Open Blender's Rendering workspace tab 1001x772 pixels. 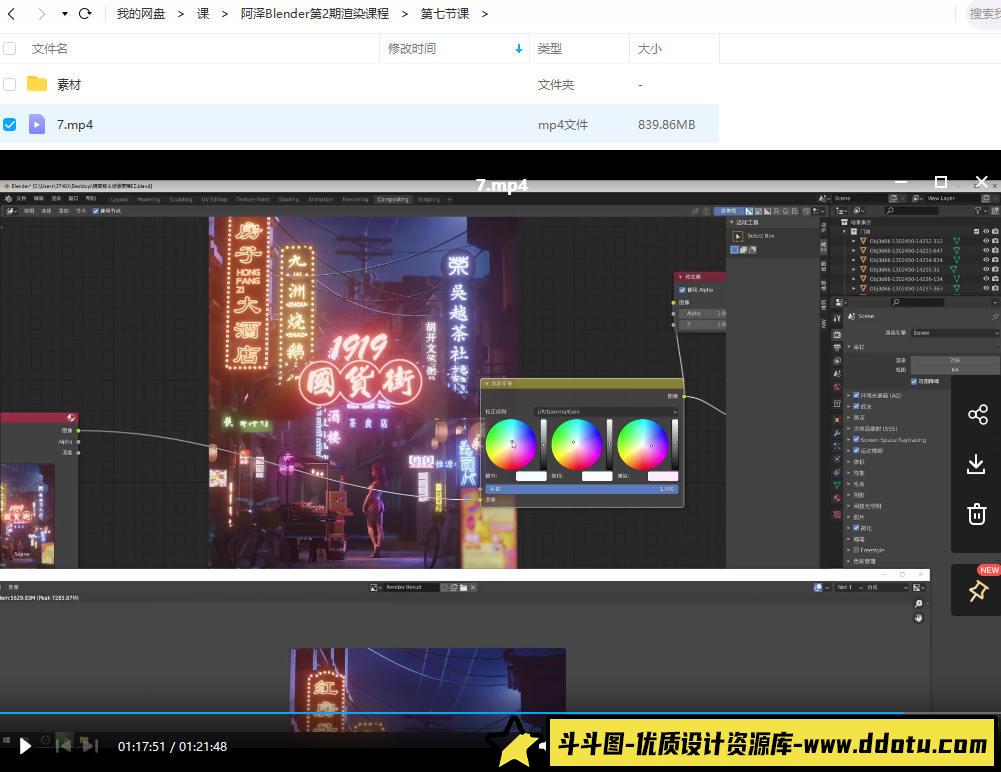pyautogui.click(x=355, y=199)
